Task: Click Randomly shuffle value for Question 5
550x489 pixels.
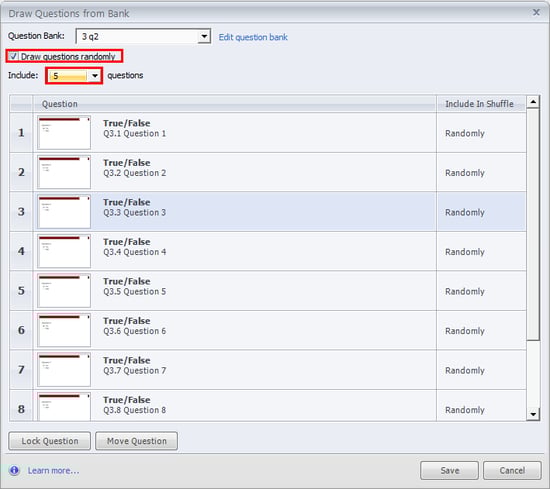Action: coord(465,292)
